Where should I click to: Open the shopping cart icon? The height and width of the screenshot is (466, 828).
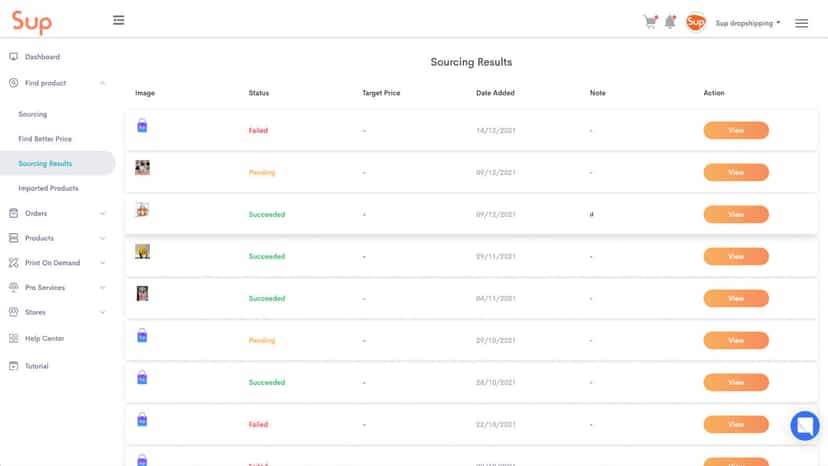[650, 22]
